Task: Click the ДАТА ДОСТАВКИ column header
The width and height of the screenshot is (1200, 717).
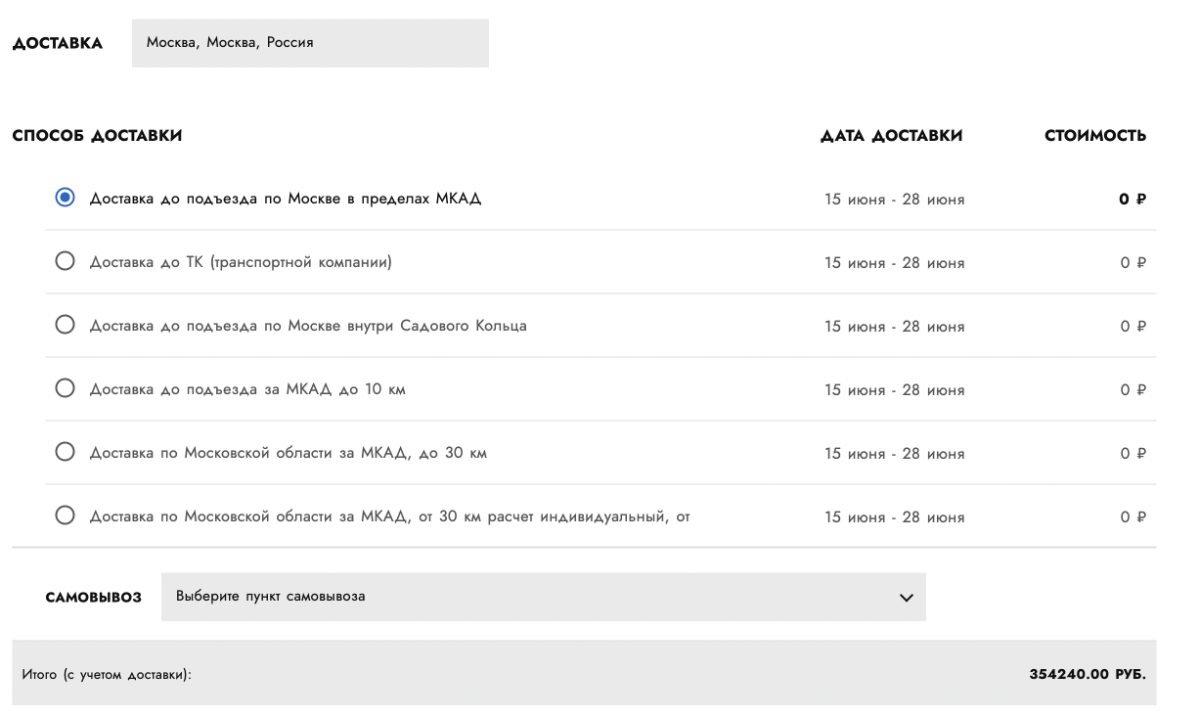Action: click(892, 136)
